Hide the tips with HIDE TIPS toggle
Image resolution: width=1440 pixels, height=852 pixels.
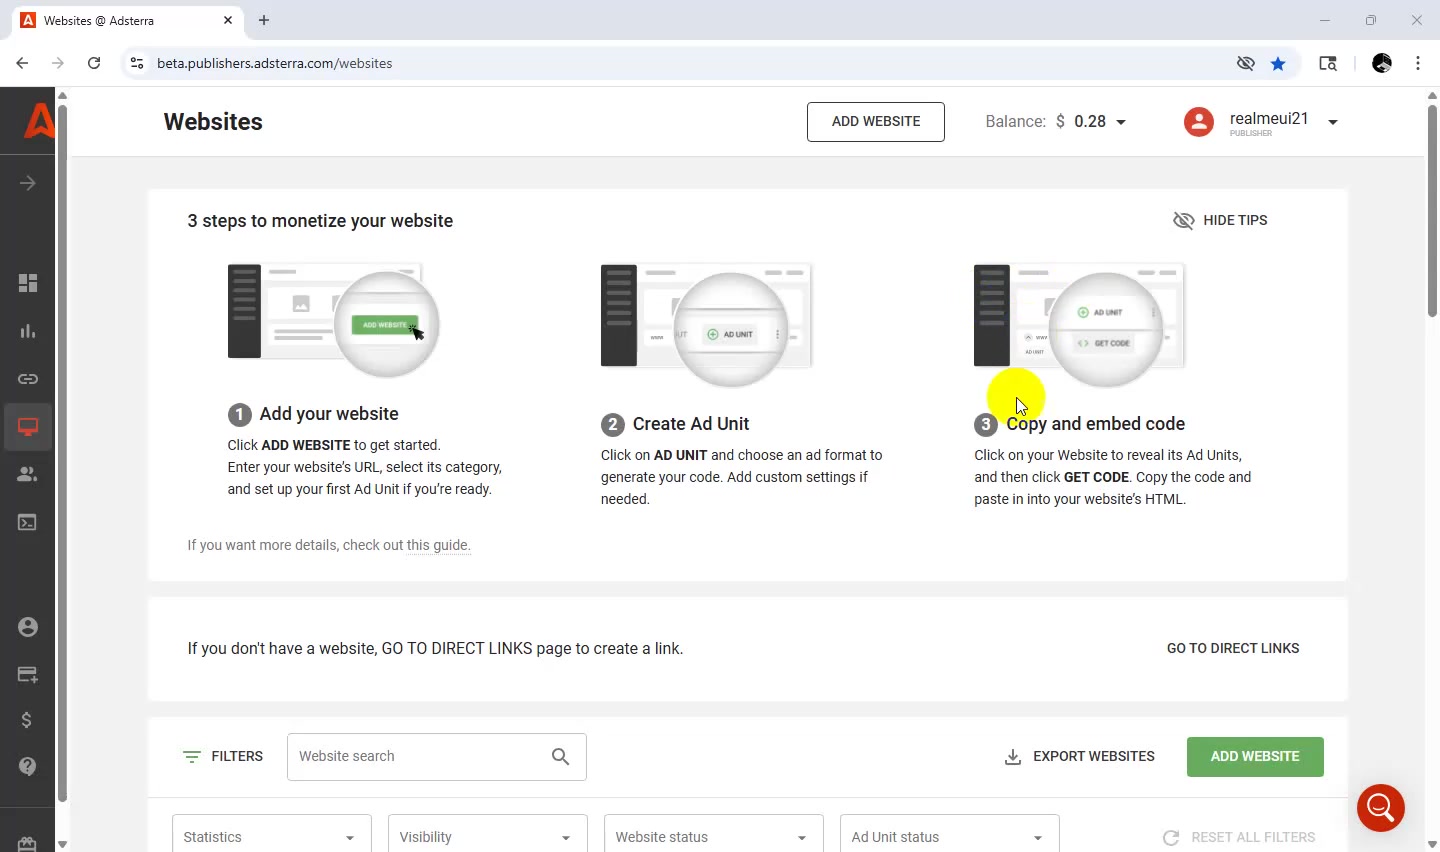[1220, 220]
